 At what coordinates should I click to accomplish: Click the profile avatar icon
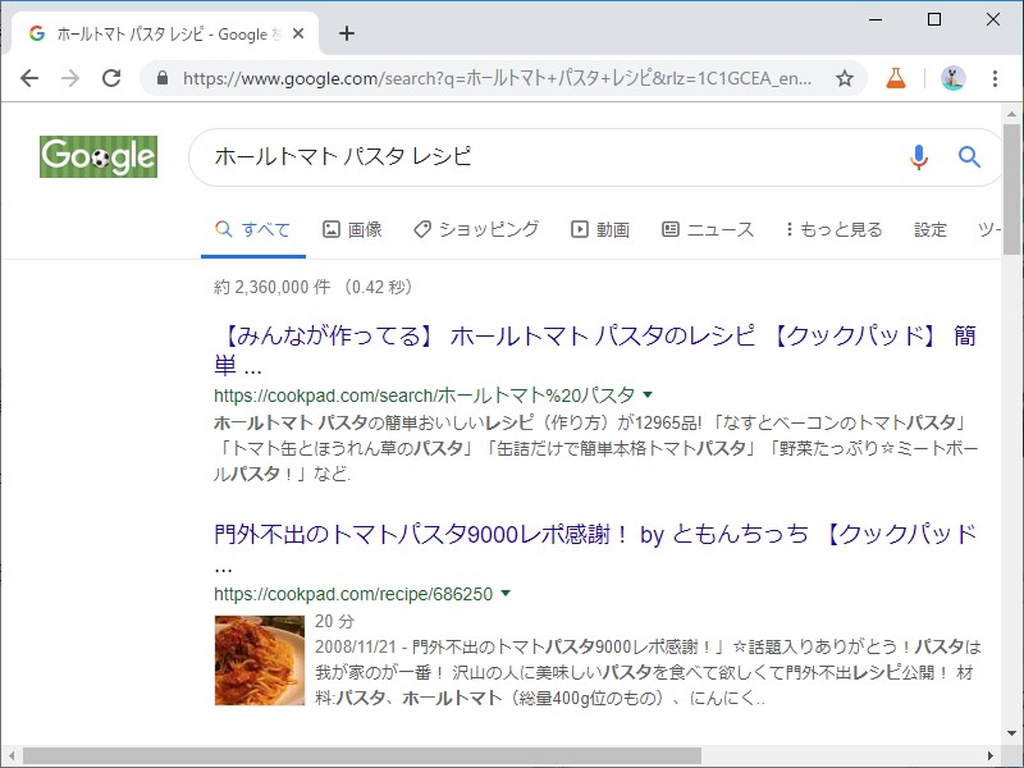[953, 78]
